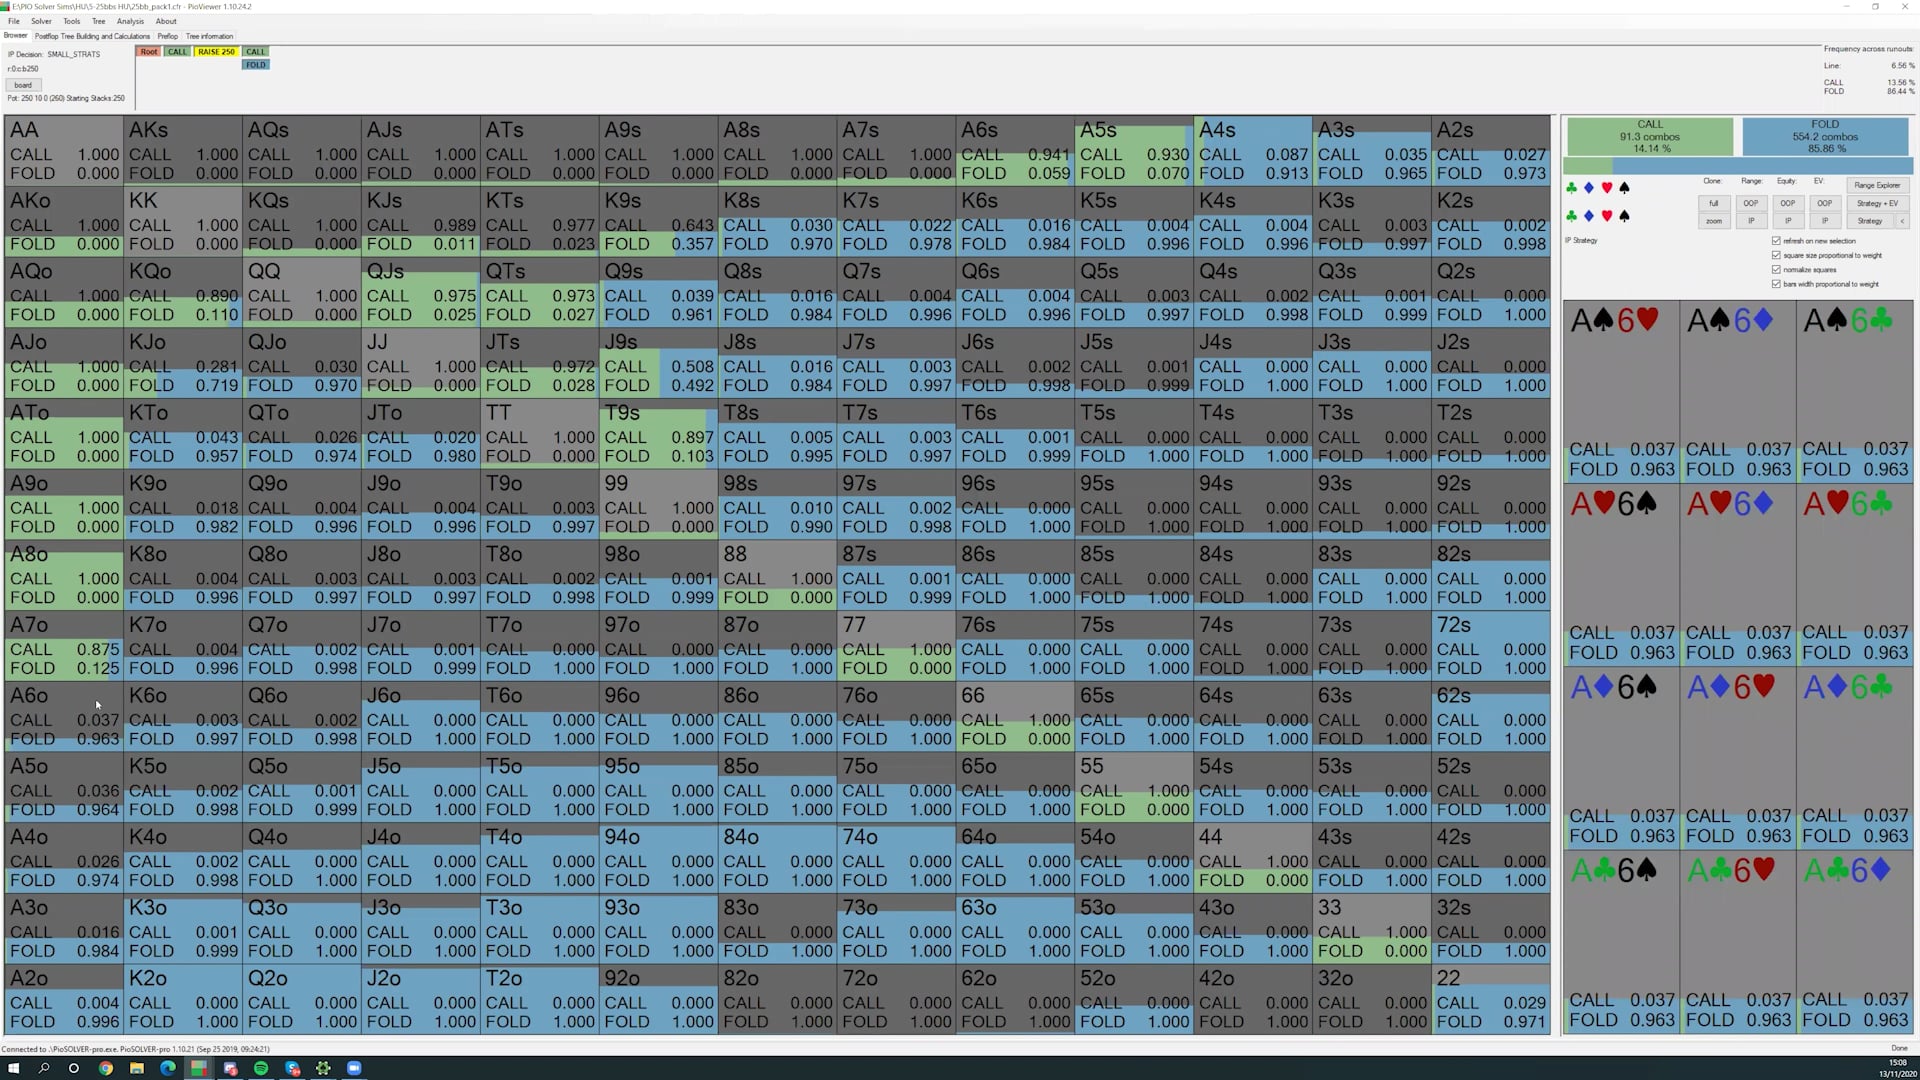Open Google Chrome from the taskbar
1920x1080 pixels.
click(105, 1068)
